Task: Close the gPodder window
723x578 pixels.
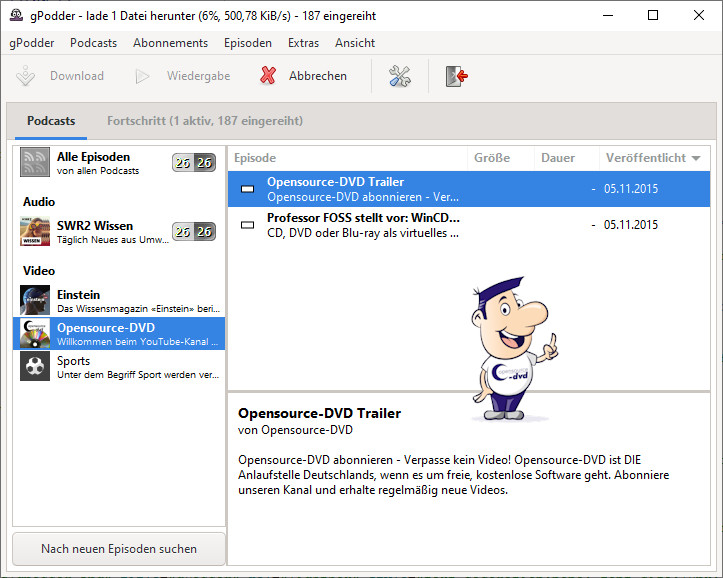Action: click(x=699, y=15)
